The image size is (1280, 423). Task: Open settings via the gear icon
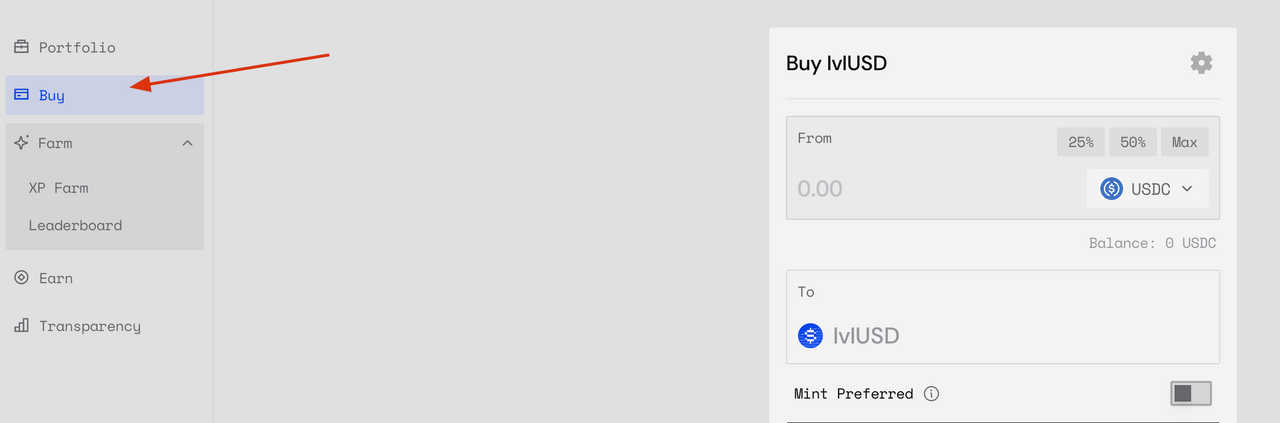1201,63
